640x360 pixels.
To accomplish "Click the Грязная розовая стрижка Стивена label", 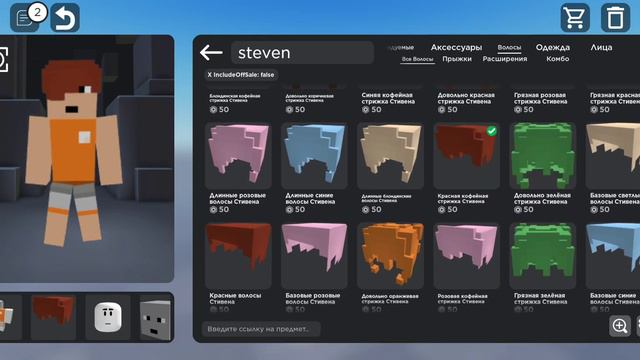I will (x=540, y=98).
